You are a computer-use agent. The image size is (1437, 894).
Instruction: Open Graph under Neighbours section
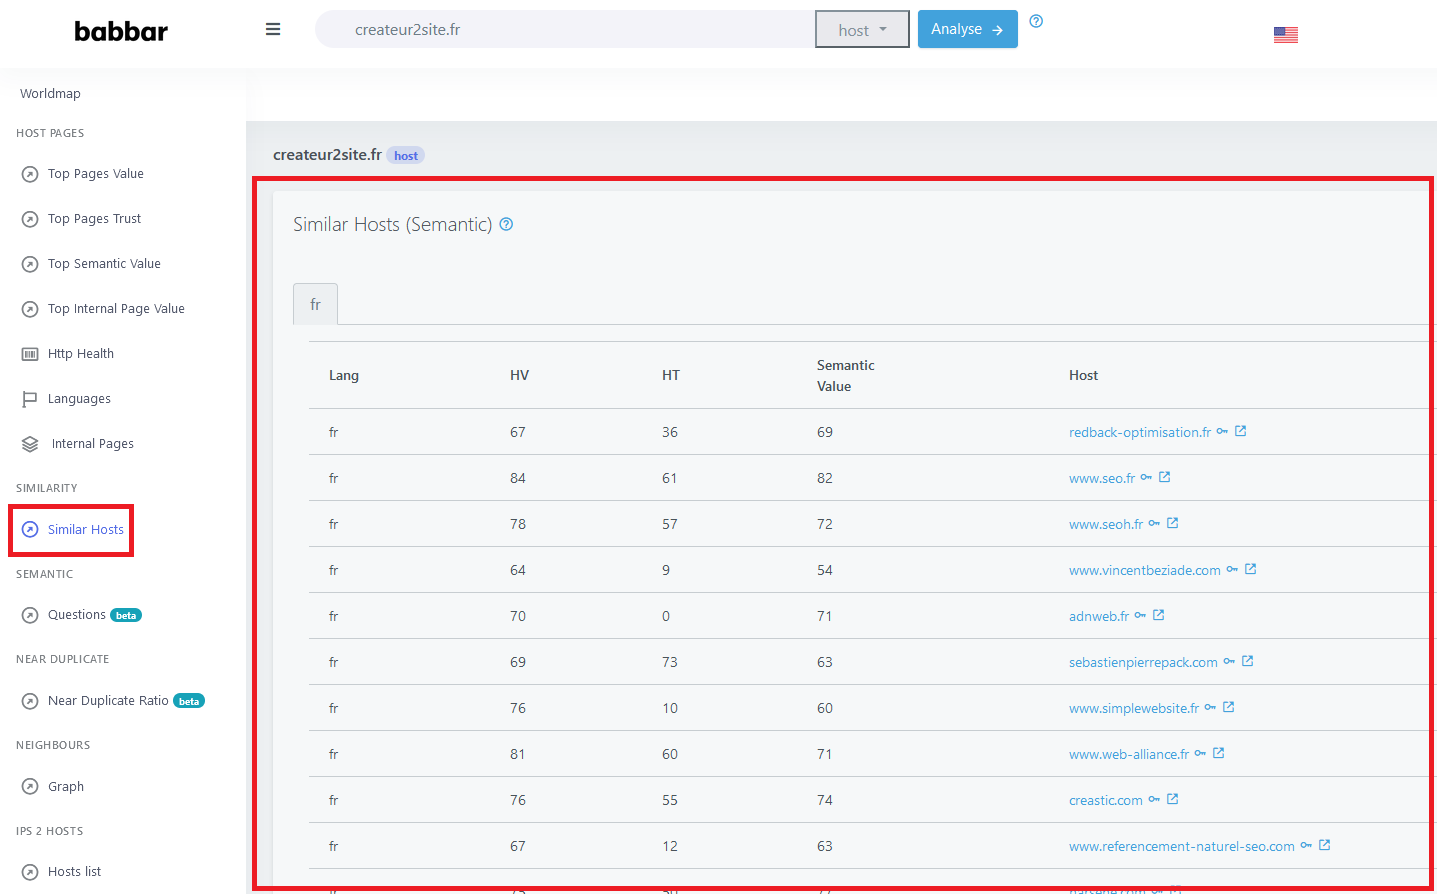click(65, 787)
